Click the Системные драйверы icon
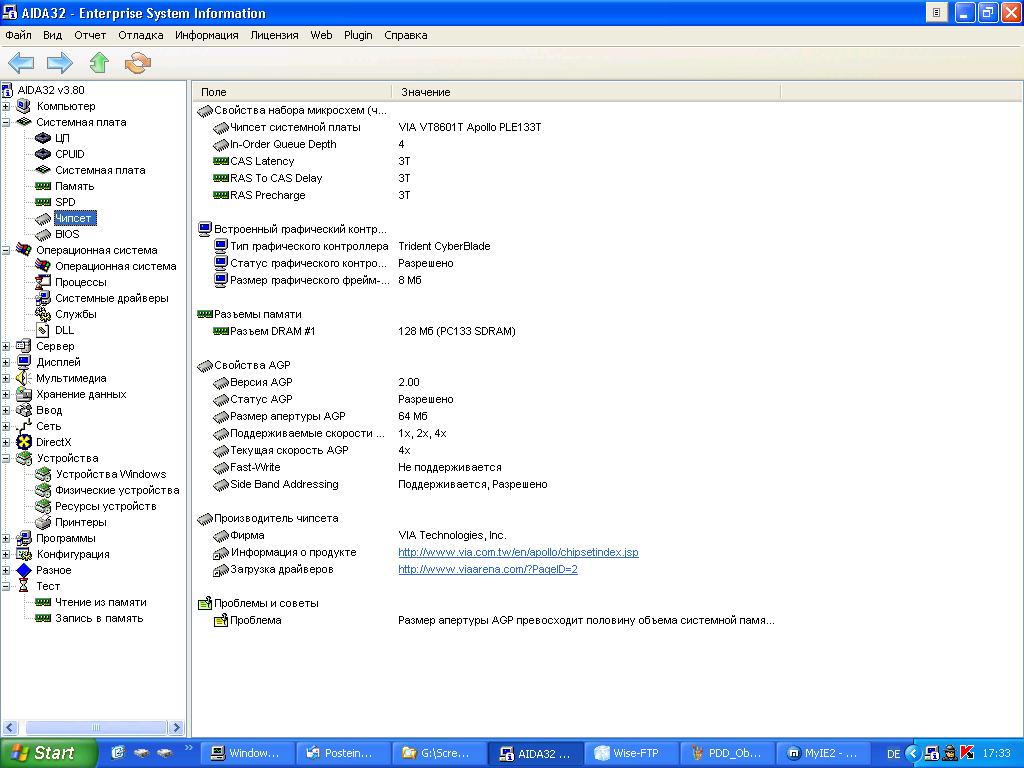This screenshot has height=768, width=1024. [42, 298]
